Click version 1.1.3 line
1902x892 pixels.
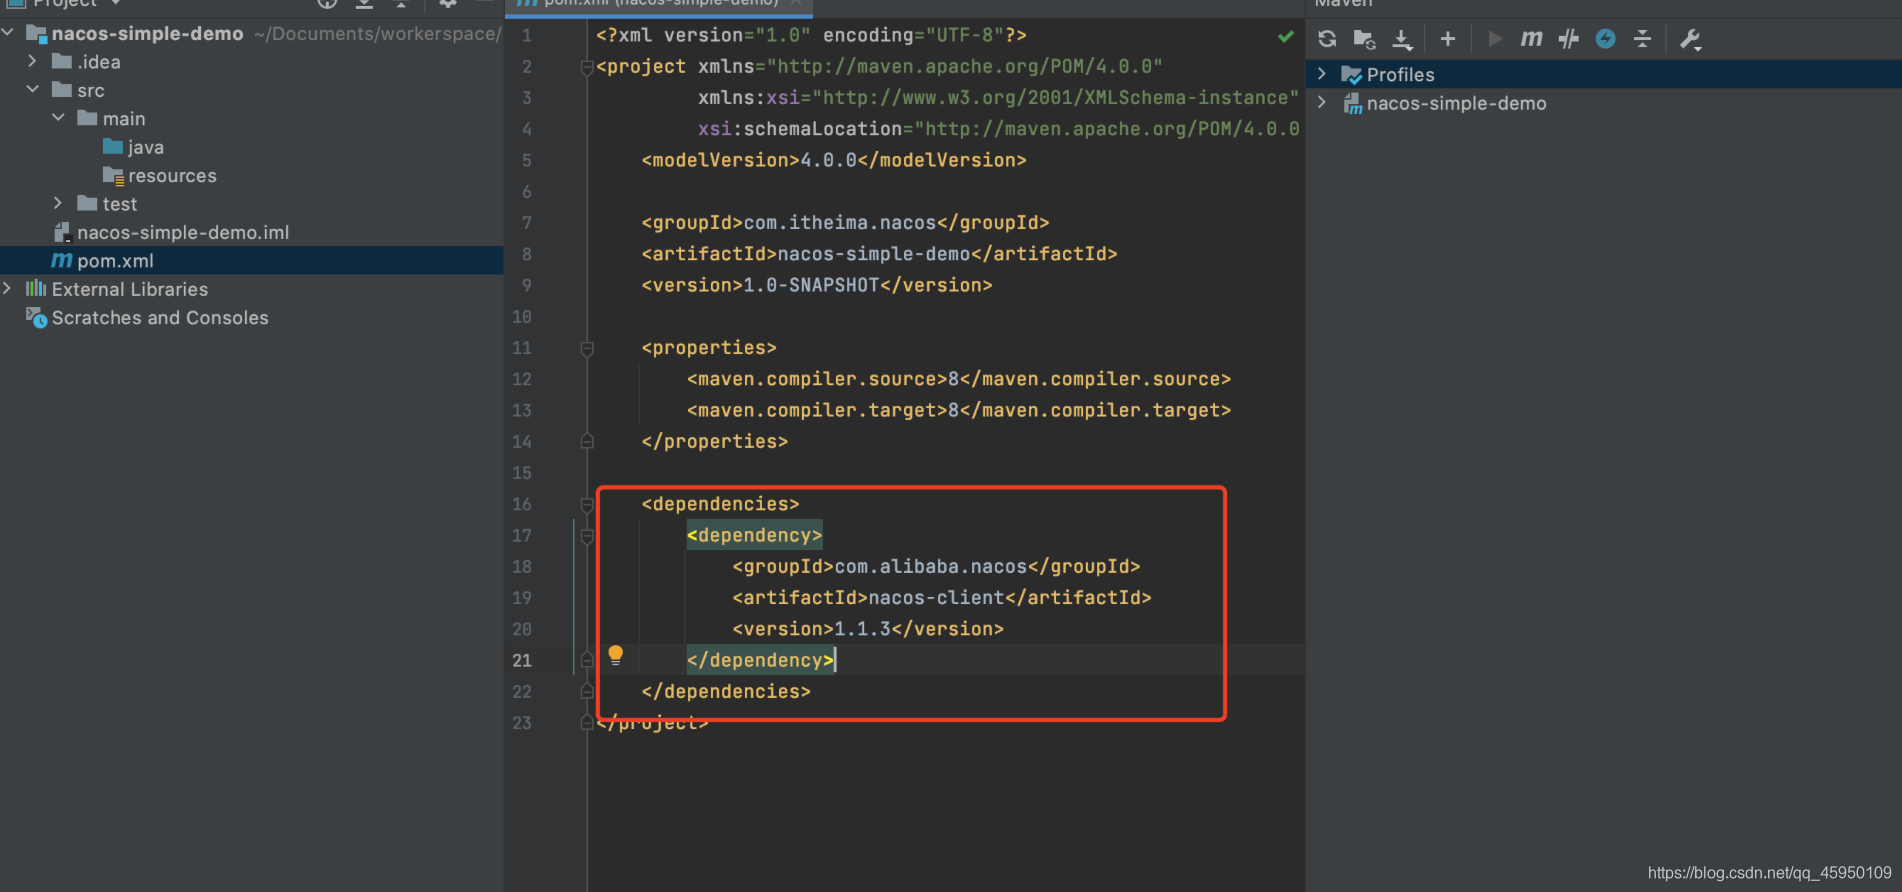pos(868,630)
